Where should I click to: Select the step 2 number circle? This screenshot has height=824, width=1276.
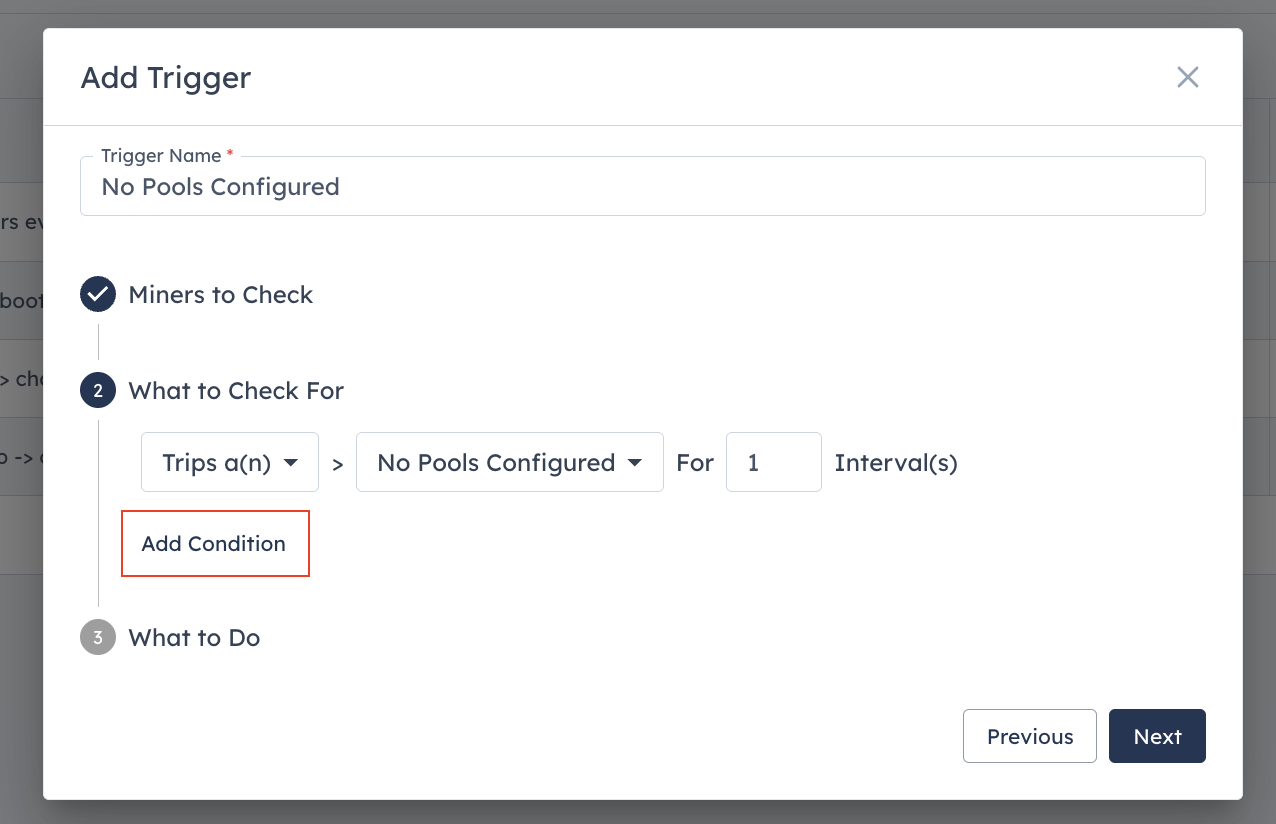coord(98,391)
